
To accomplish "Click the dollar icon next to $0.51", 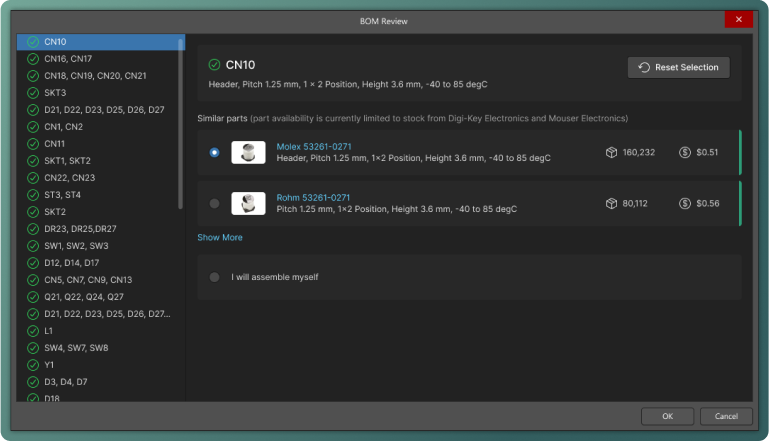I will pyautogui.click(x=685, y=152).
